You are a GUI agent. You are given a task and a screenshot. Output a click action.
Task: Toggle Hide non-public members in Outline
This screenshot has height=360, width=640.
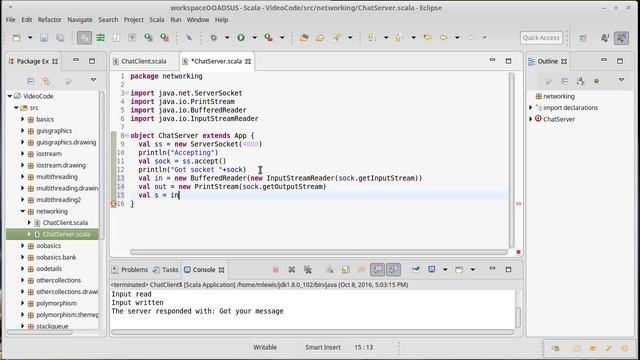596,81
